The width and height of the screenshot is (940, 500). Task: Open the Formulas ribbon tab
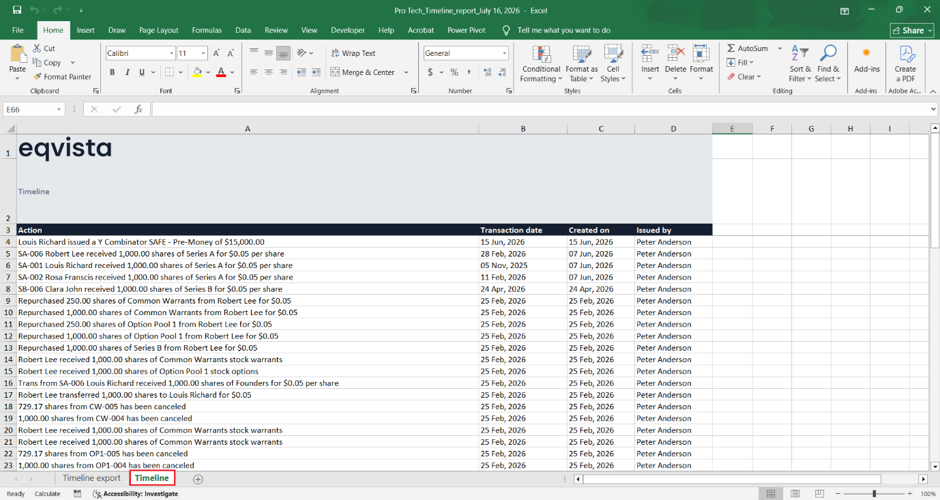tap(207, 30)
